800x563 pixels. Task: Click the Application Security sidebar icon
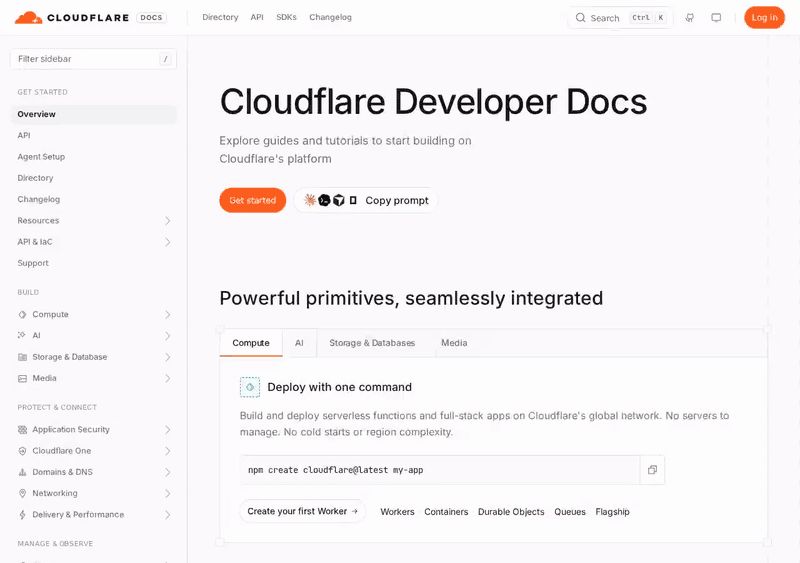22,429
